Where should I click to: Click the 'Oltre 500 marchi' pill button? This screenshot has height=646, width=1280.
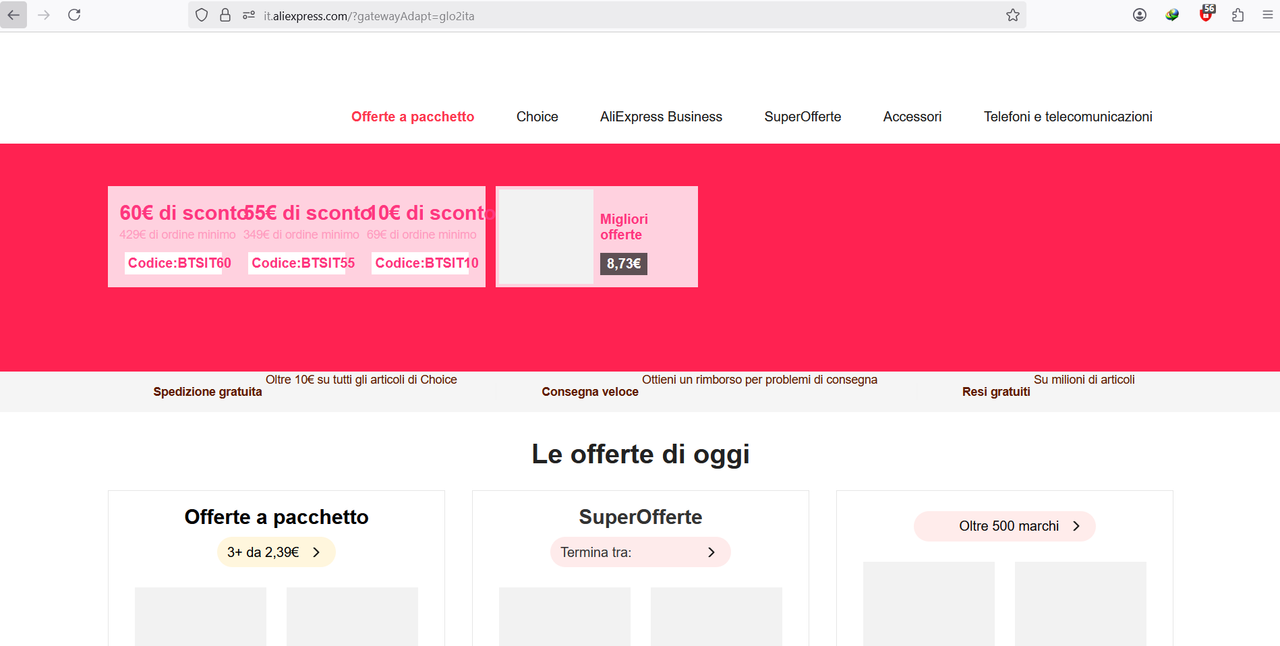click(1004, 526)
